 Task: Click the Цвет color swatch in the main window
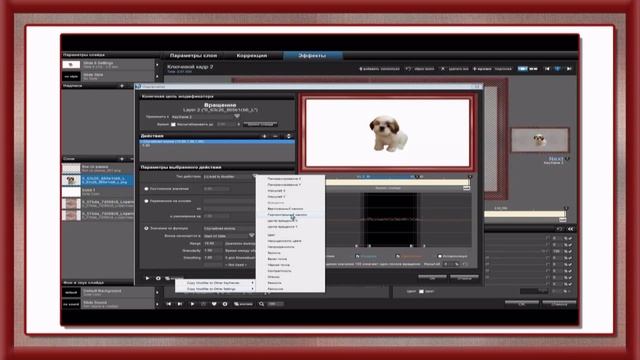(x=421, y=291)
